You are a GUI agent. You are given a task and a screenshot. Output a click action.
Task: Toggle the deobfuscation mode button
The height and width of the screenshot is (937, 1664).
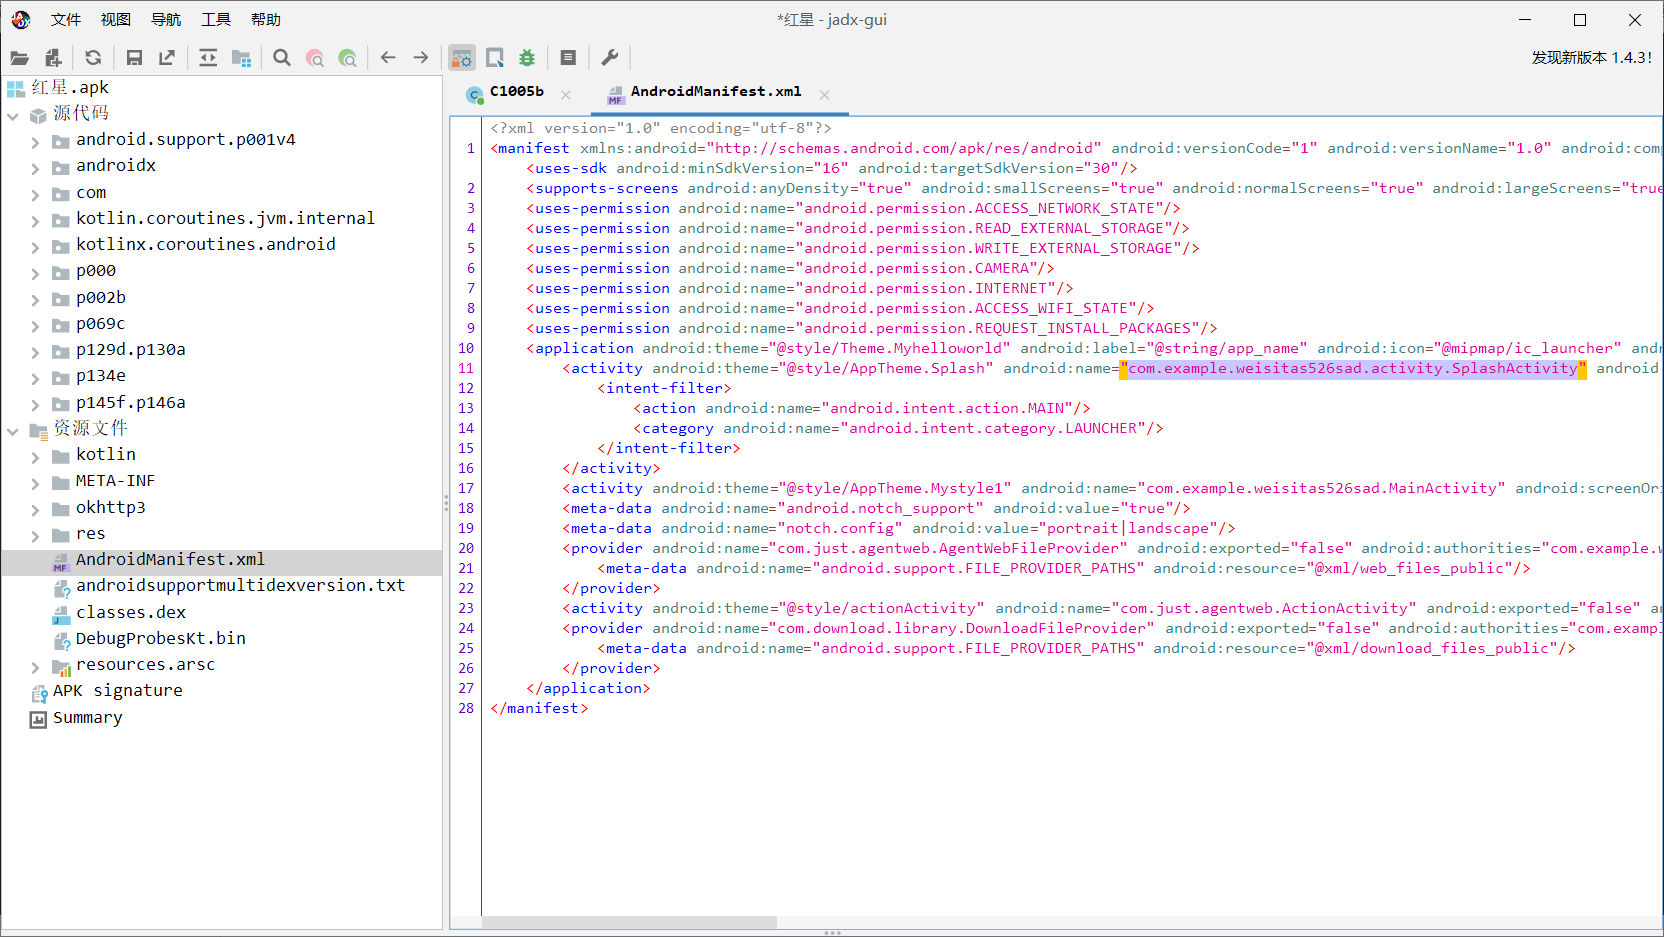(461, 58)
